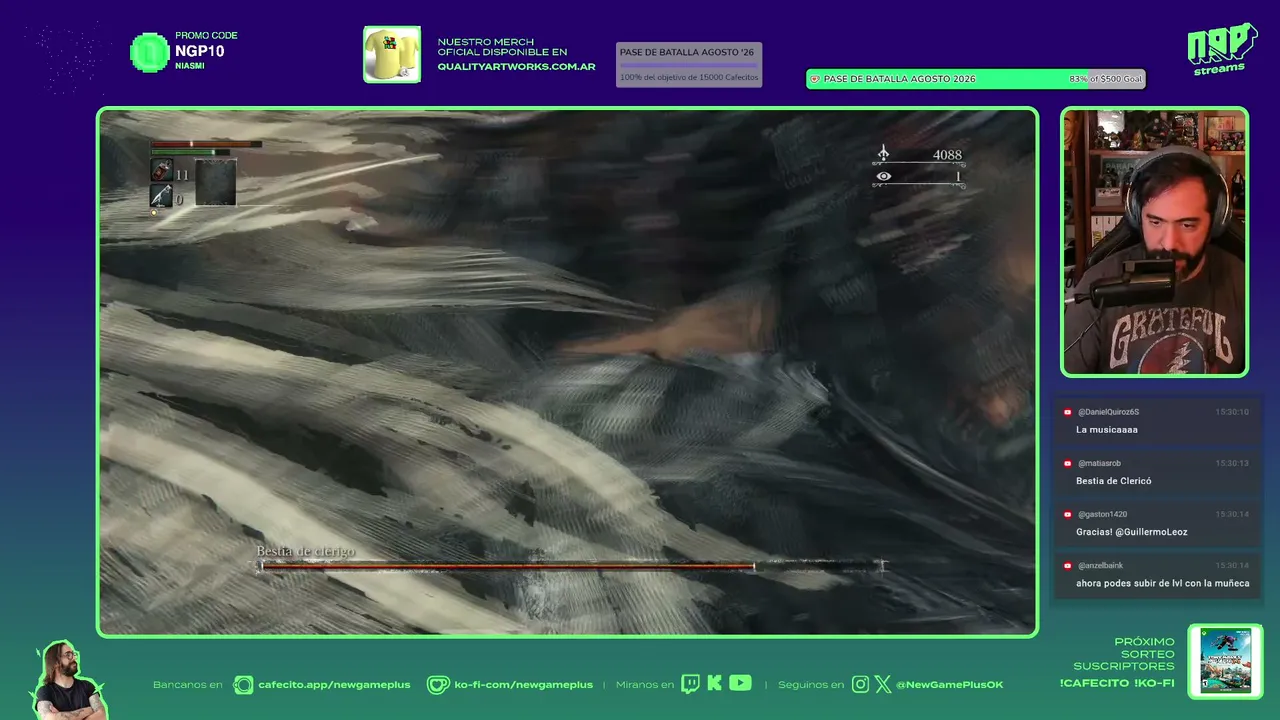The image size is (1280, 720).
Task: Select the blood vial item icon
Action: (161, 171)
